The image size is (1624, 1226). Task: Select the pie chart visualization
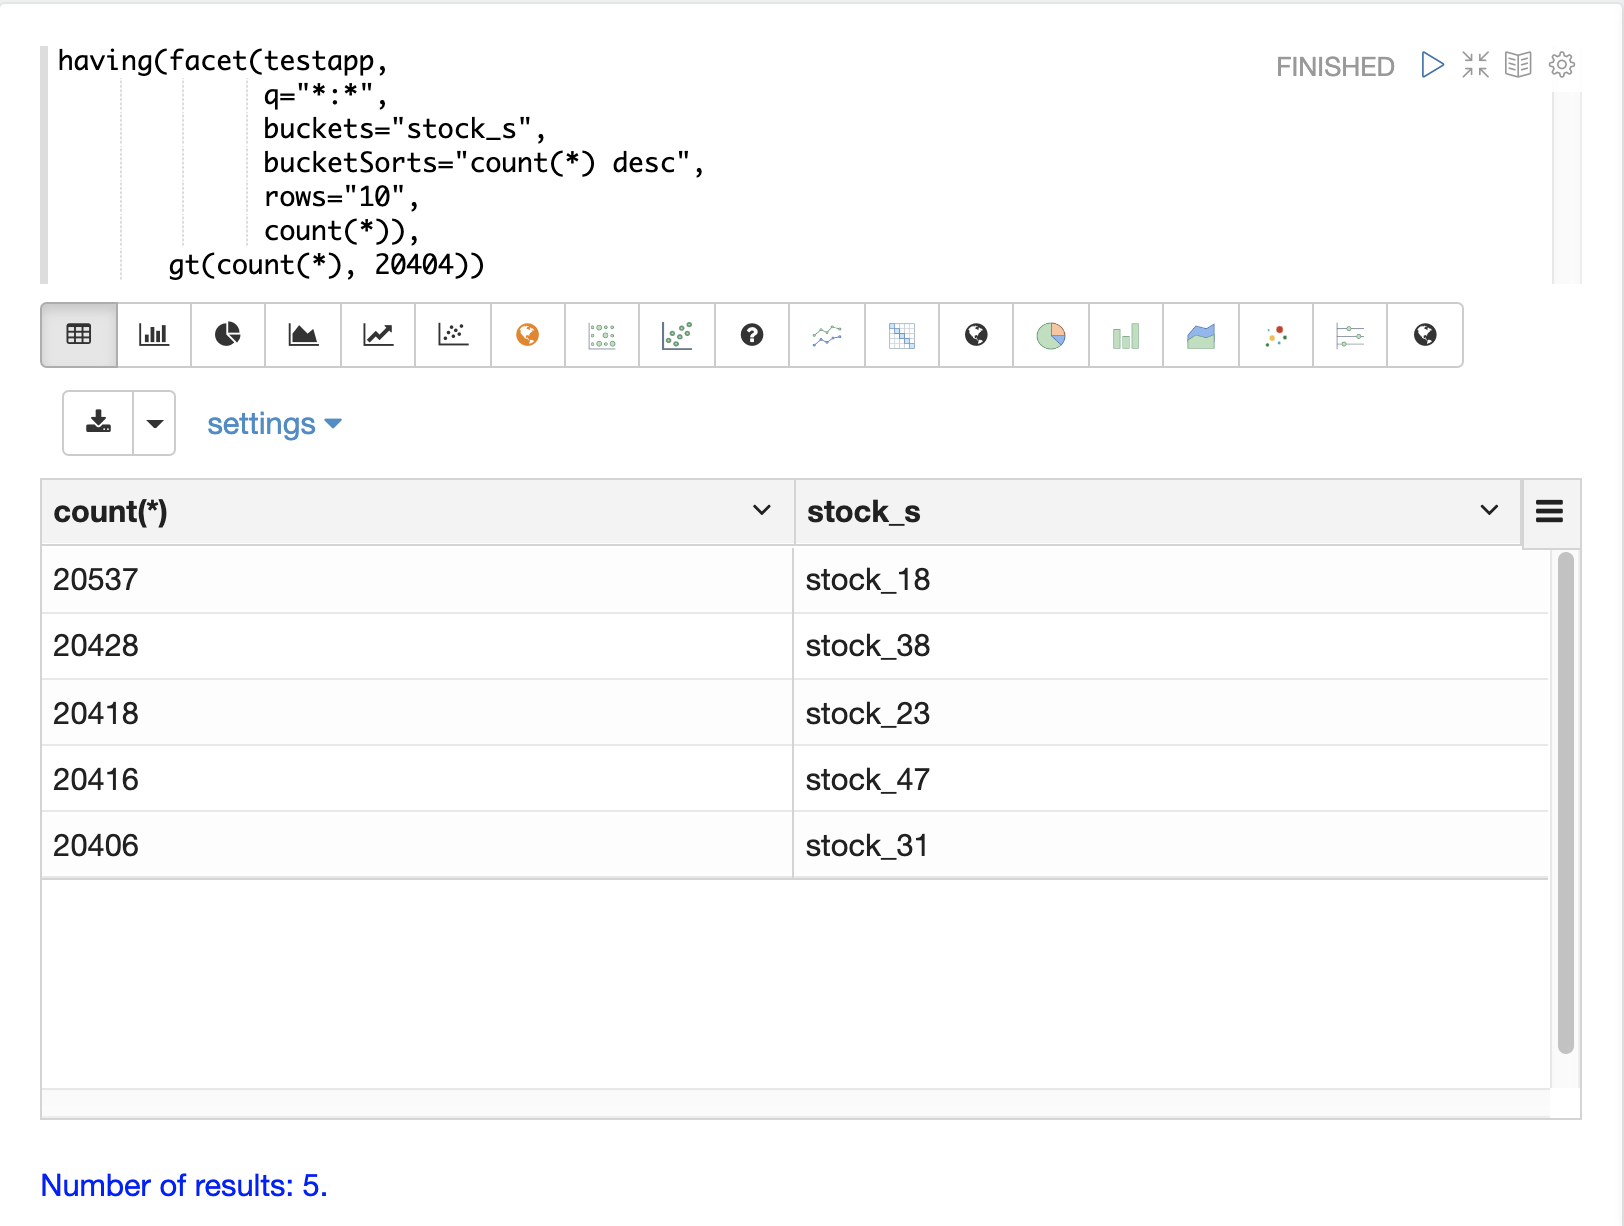228,335
